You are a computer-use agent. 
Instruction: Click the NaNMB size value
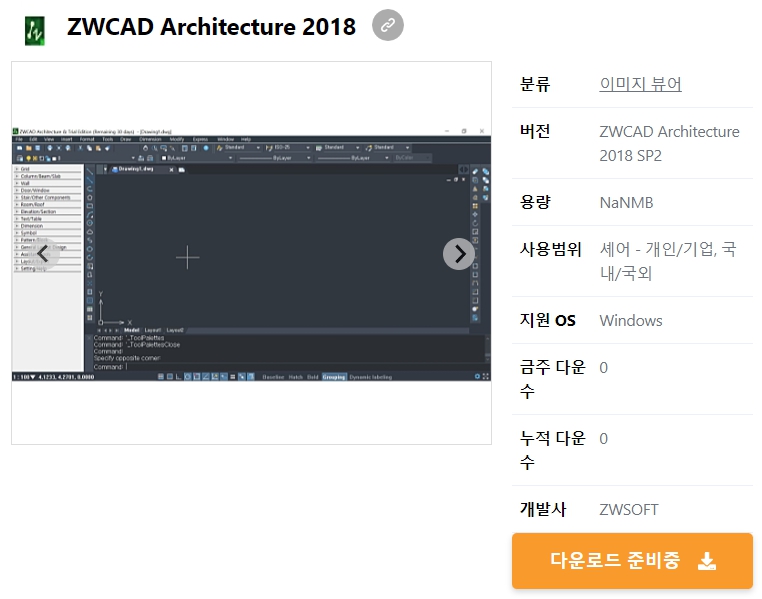(x=626, y=203)
